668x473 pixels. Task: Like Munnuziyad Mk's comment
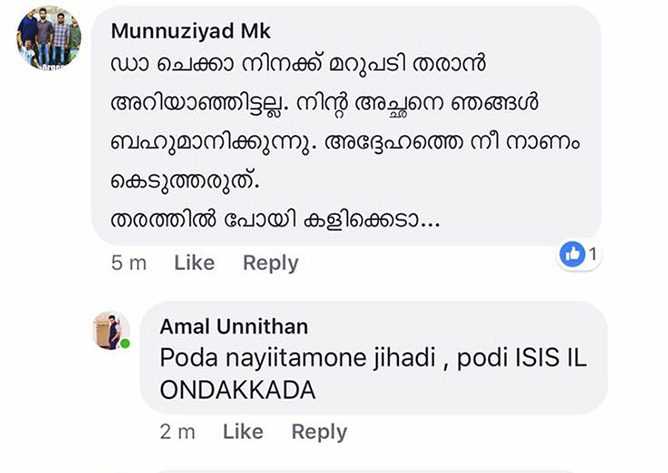click(194, 263)
